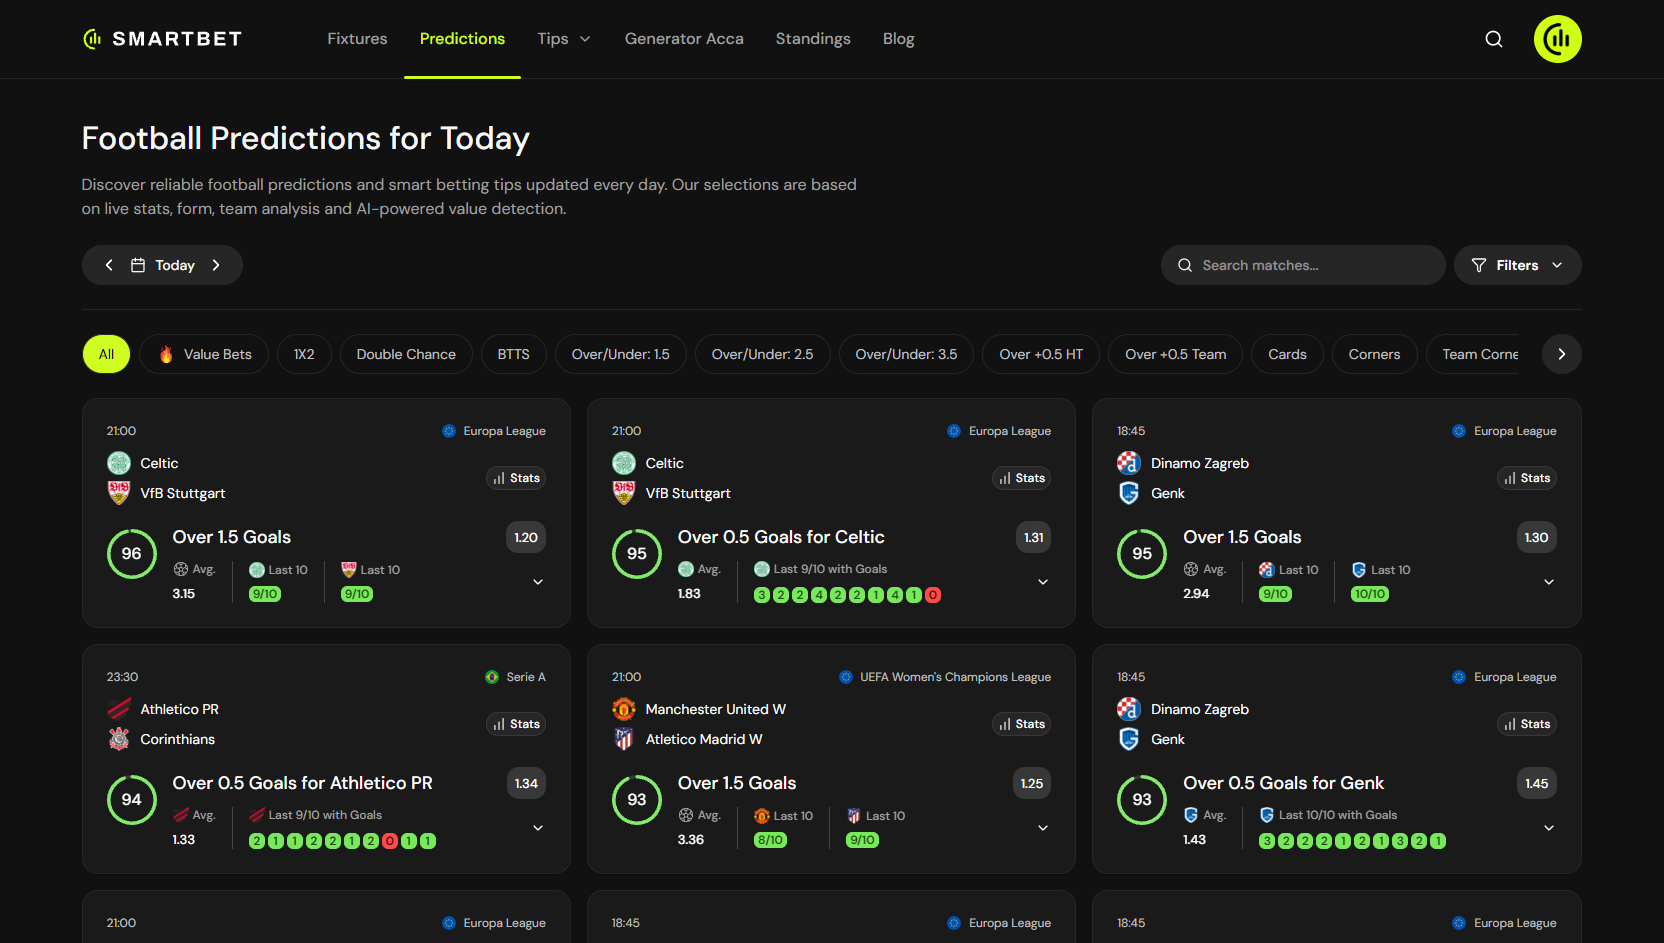
Task: Select the 1X2 market chip
Action: (304, 354)
